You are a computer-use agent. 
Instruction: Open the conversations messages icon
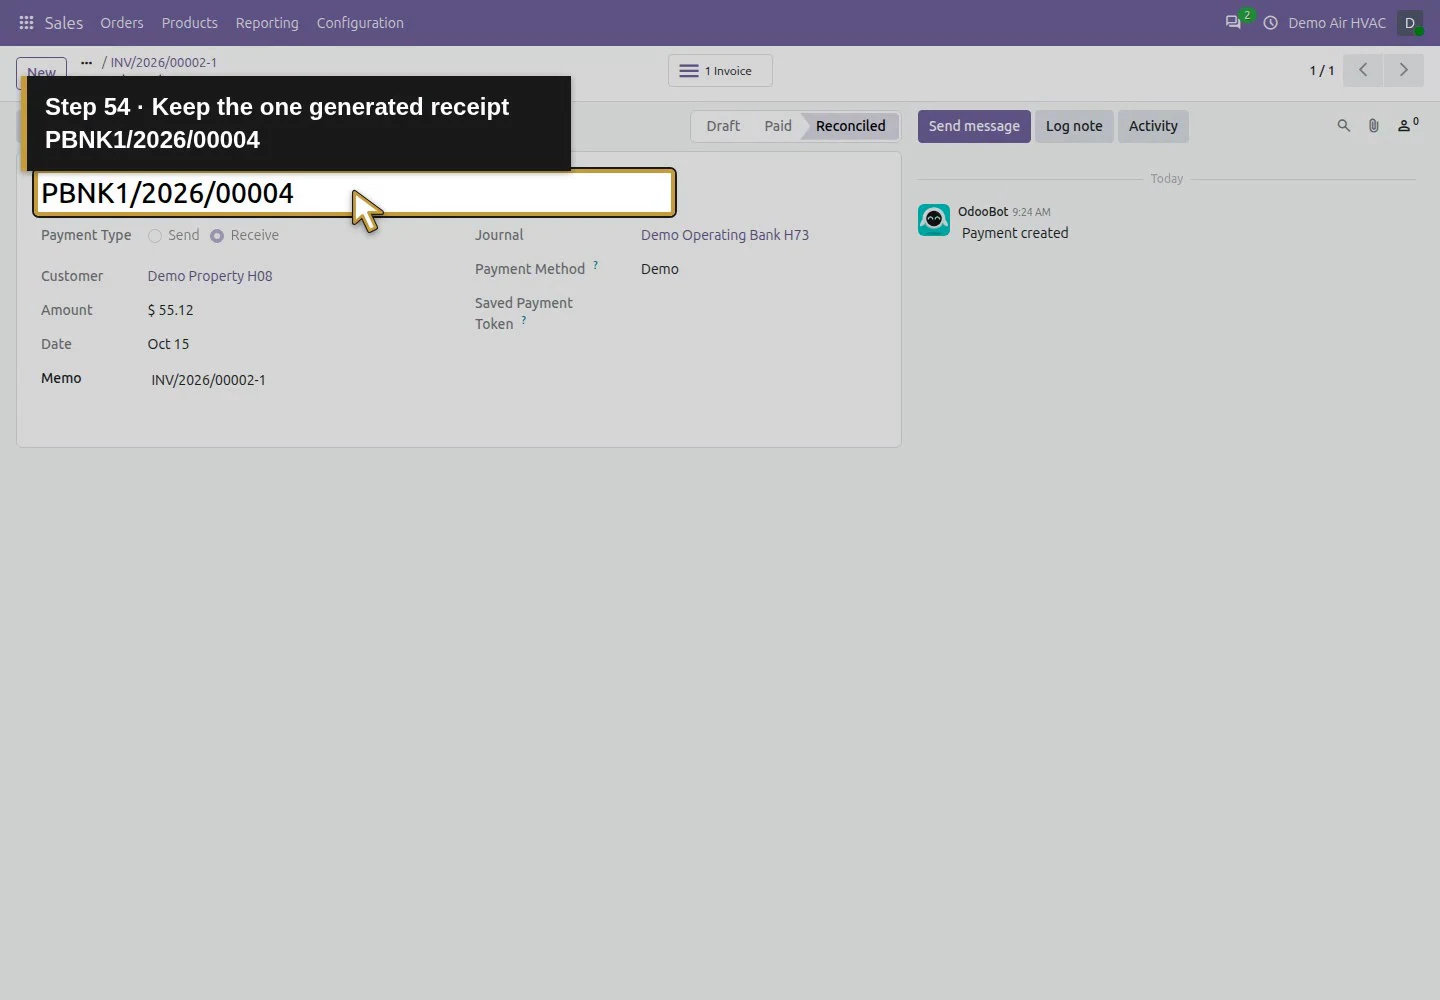(x=1233, y=23)
